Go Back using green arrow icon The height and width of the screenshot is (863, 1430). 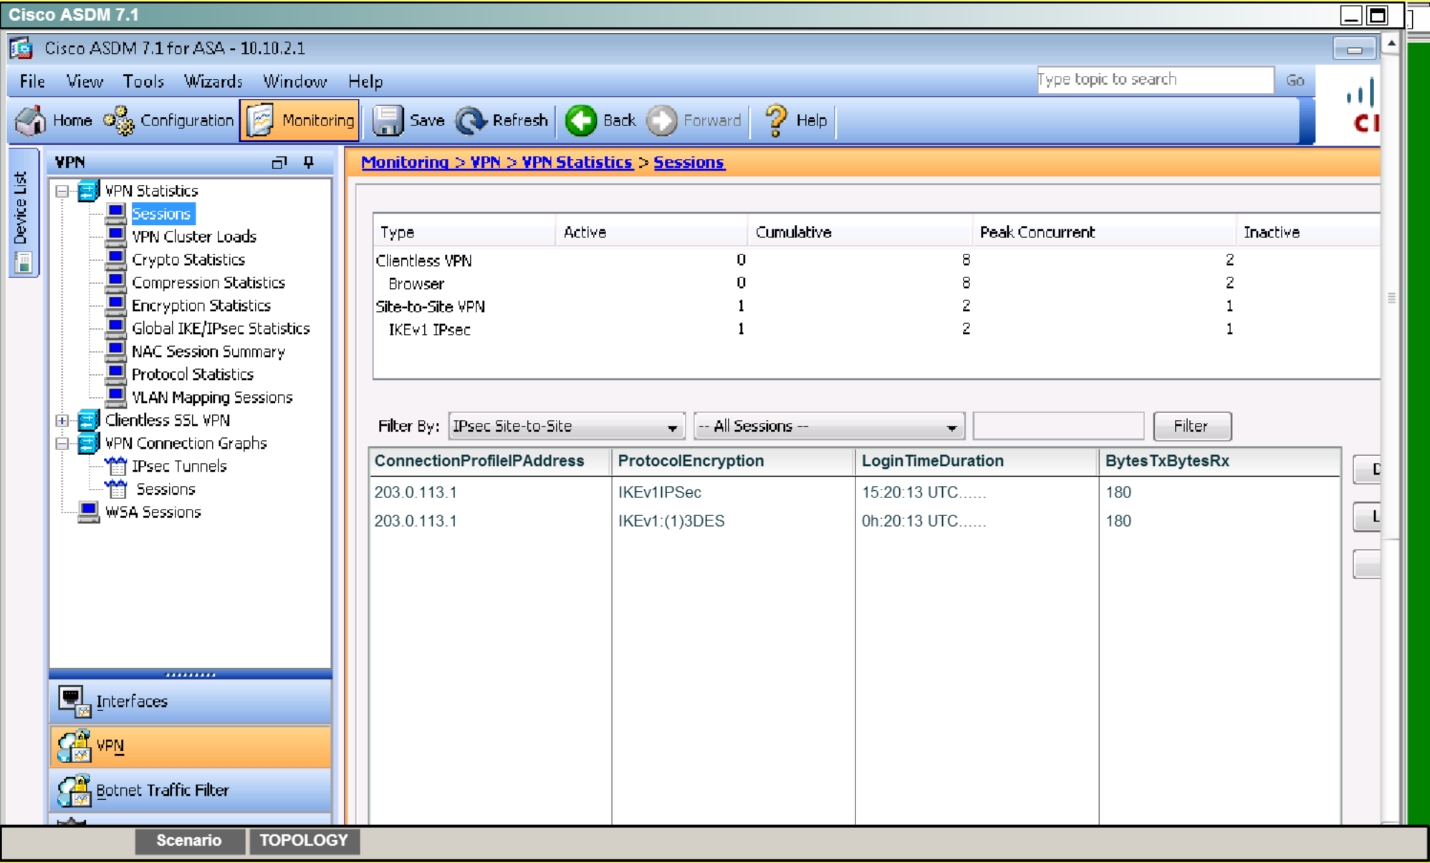[581, 120]
